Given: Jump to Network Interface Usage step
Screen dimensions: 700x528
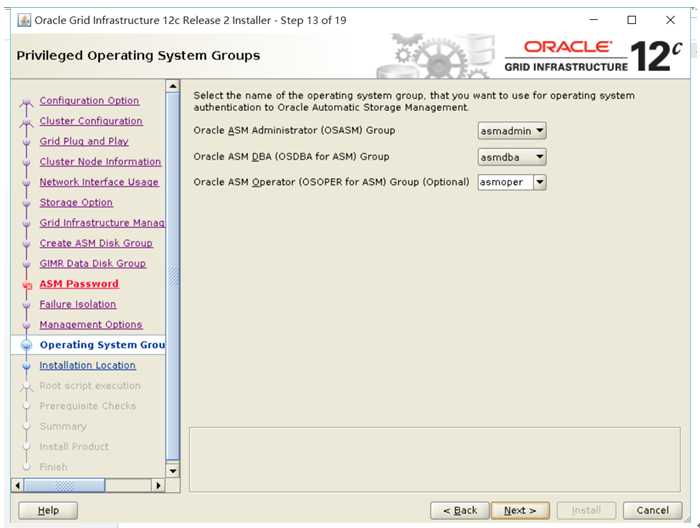Looking at the screenshot, I should tap(99, 182).
